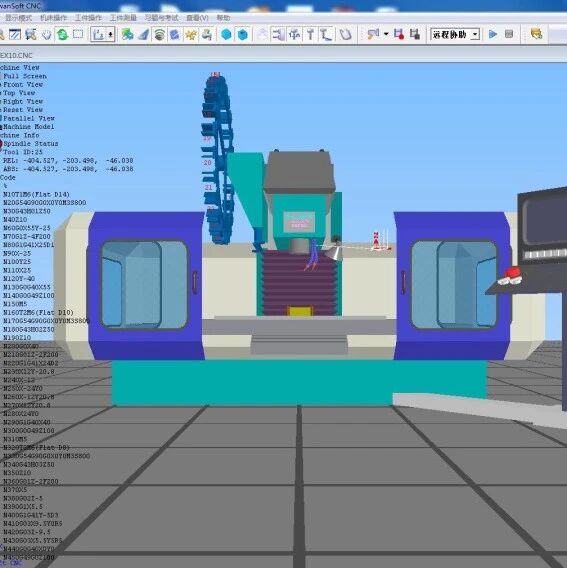Open the 显示模式 menu

18,18
